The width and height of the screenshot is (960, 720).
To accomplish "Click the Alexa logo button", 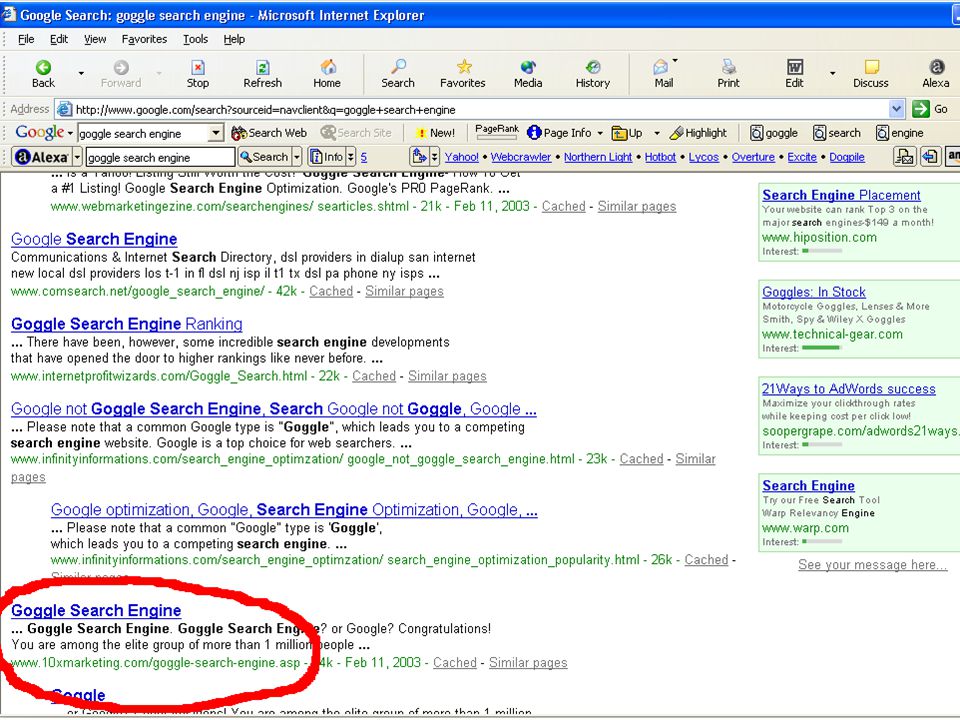I will coord(42,157).
